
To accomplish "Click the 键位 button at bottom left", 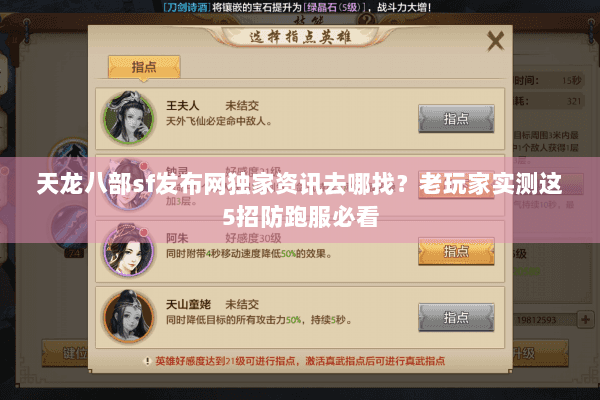I will point(65,353).
